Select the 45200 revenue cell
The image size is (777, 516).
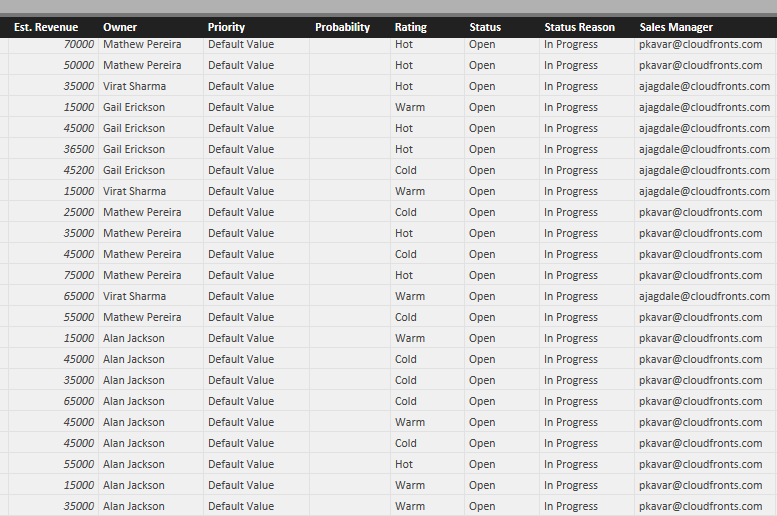tap(79, 170)
